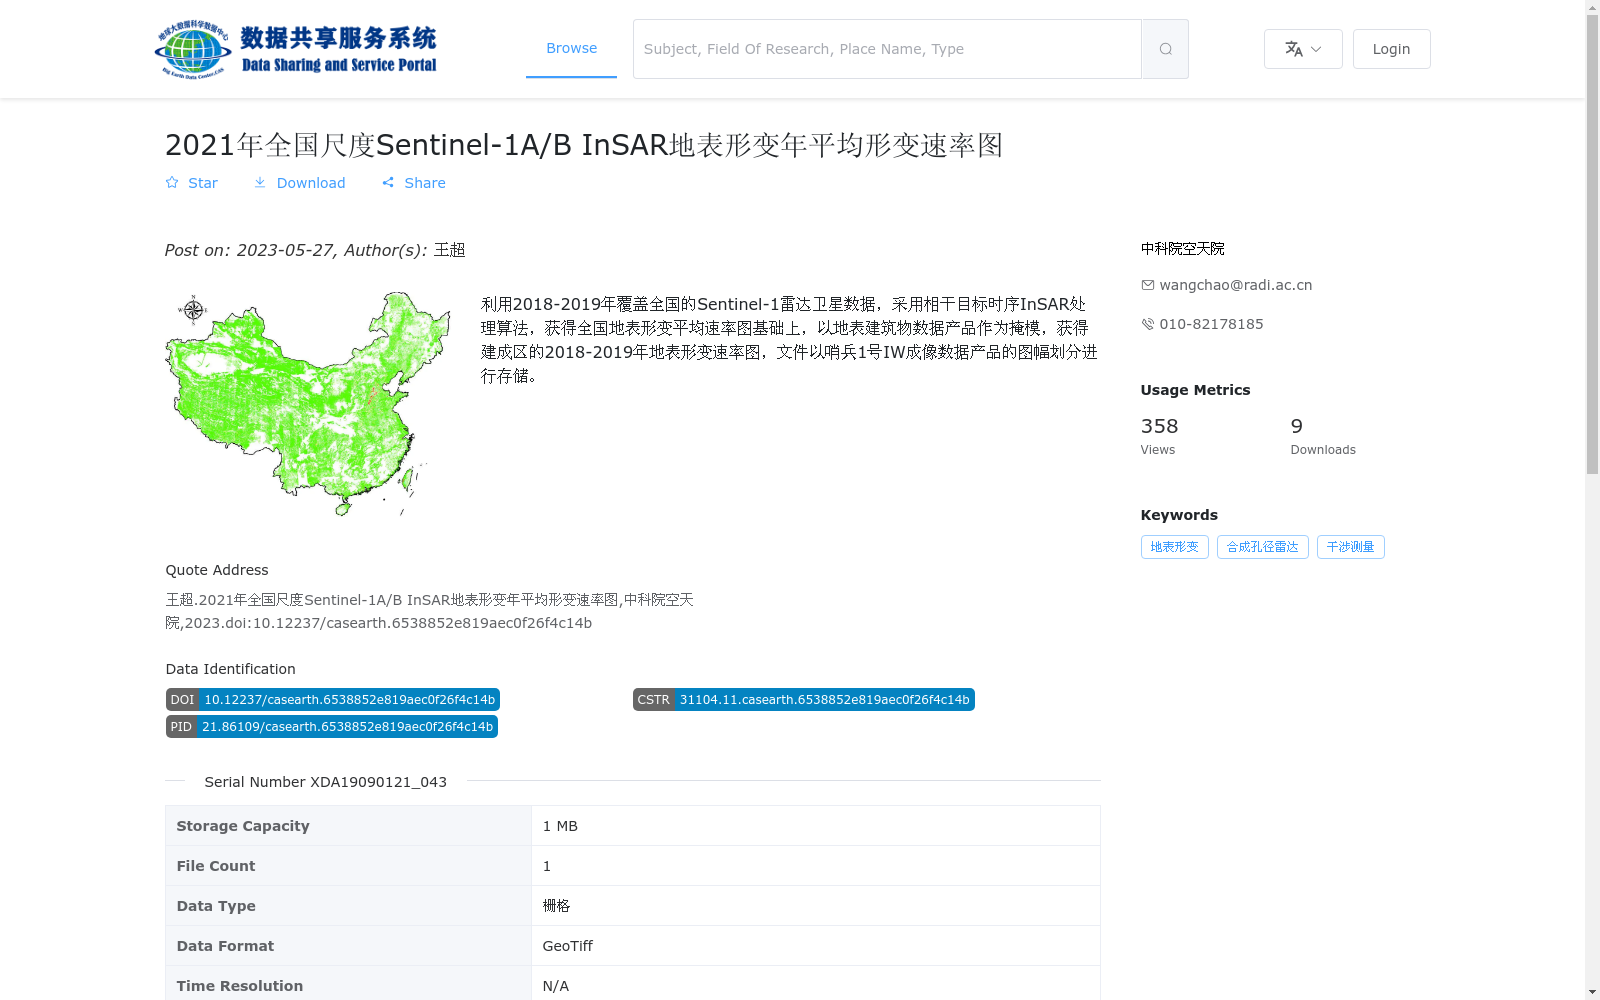This screenshot has height=1000, width=1600.
Task: Click the dataset title heading
Action: (584, 145)
